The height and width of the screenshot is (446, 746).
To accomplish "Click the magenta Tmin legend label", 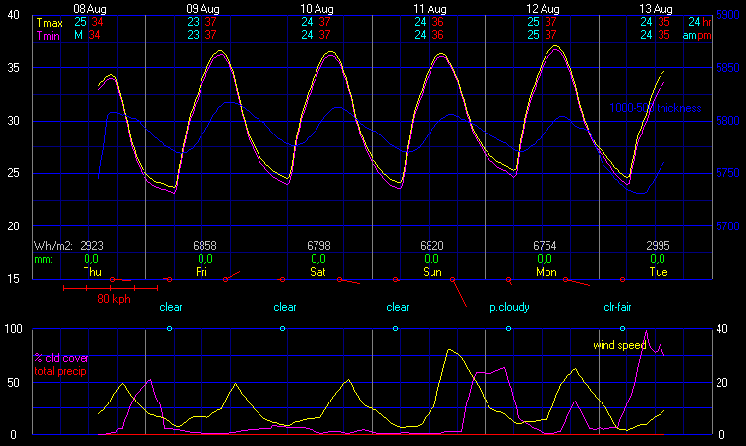I will coord(48,36).
